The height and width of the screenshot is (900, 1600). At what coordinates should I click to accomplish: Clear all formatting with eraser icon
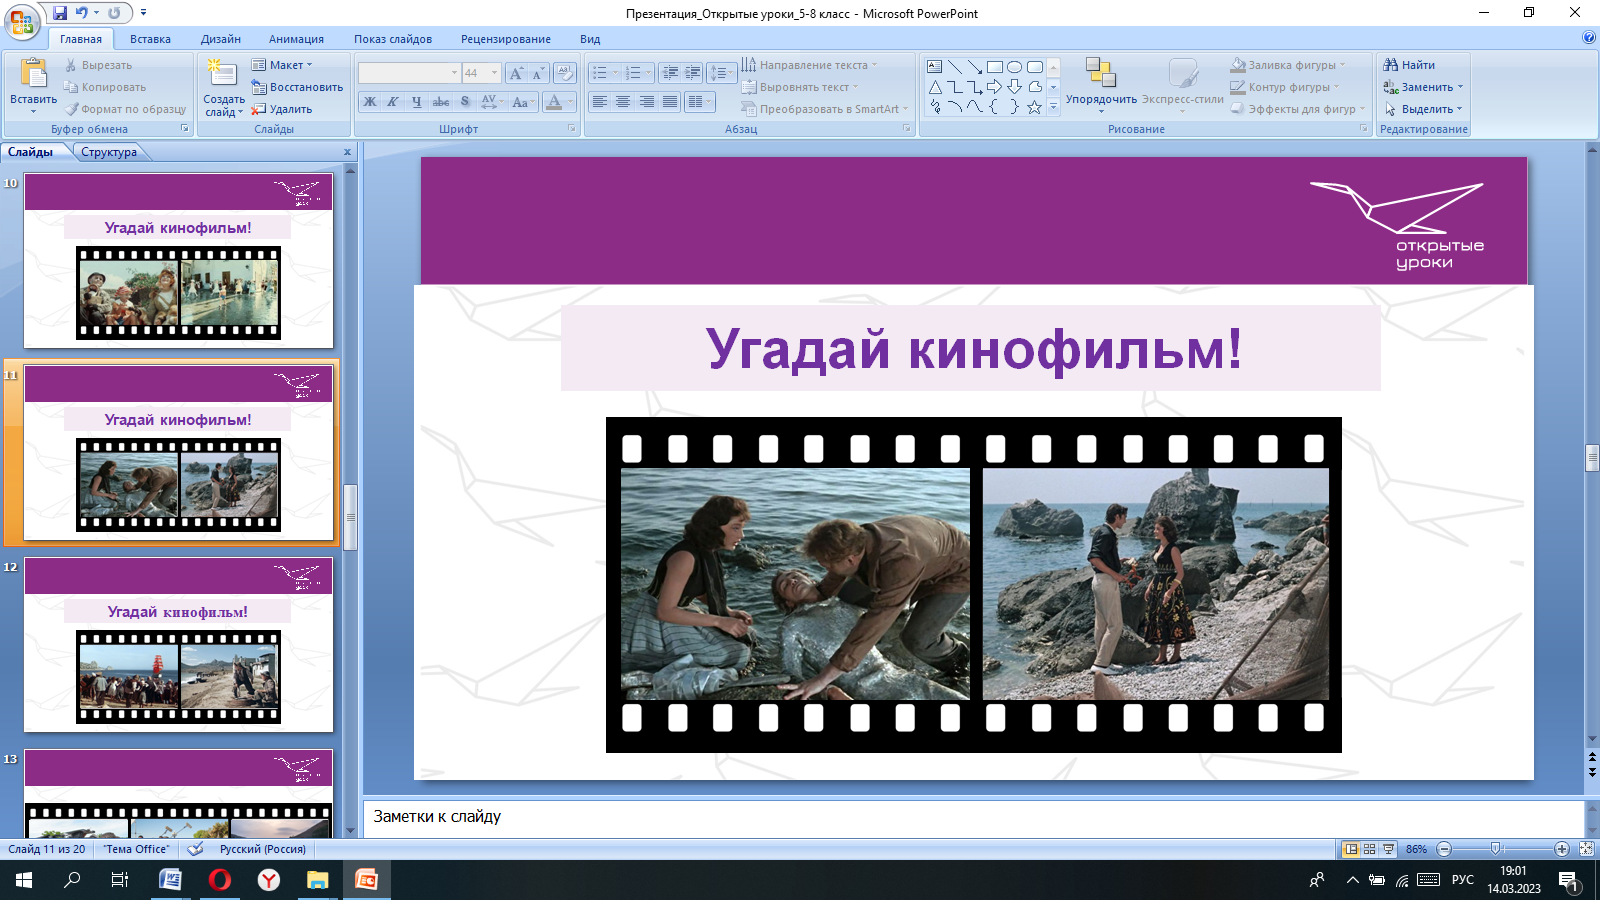point(565,73)
